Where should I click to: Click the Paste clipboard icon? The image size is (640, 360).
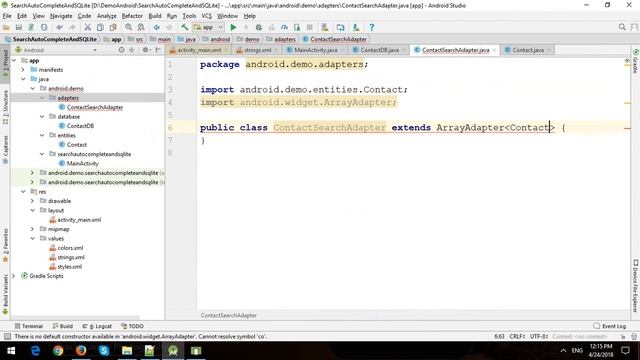113,27
